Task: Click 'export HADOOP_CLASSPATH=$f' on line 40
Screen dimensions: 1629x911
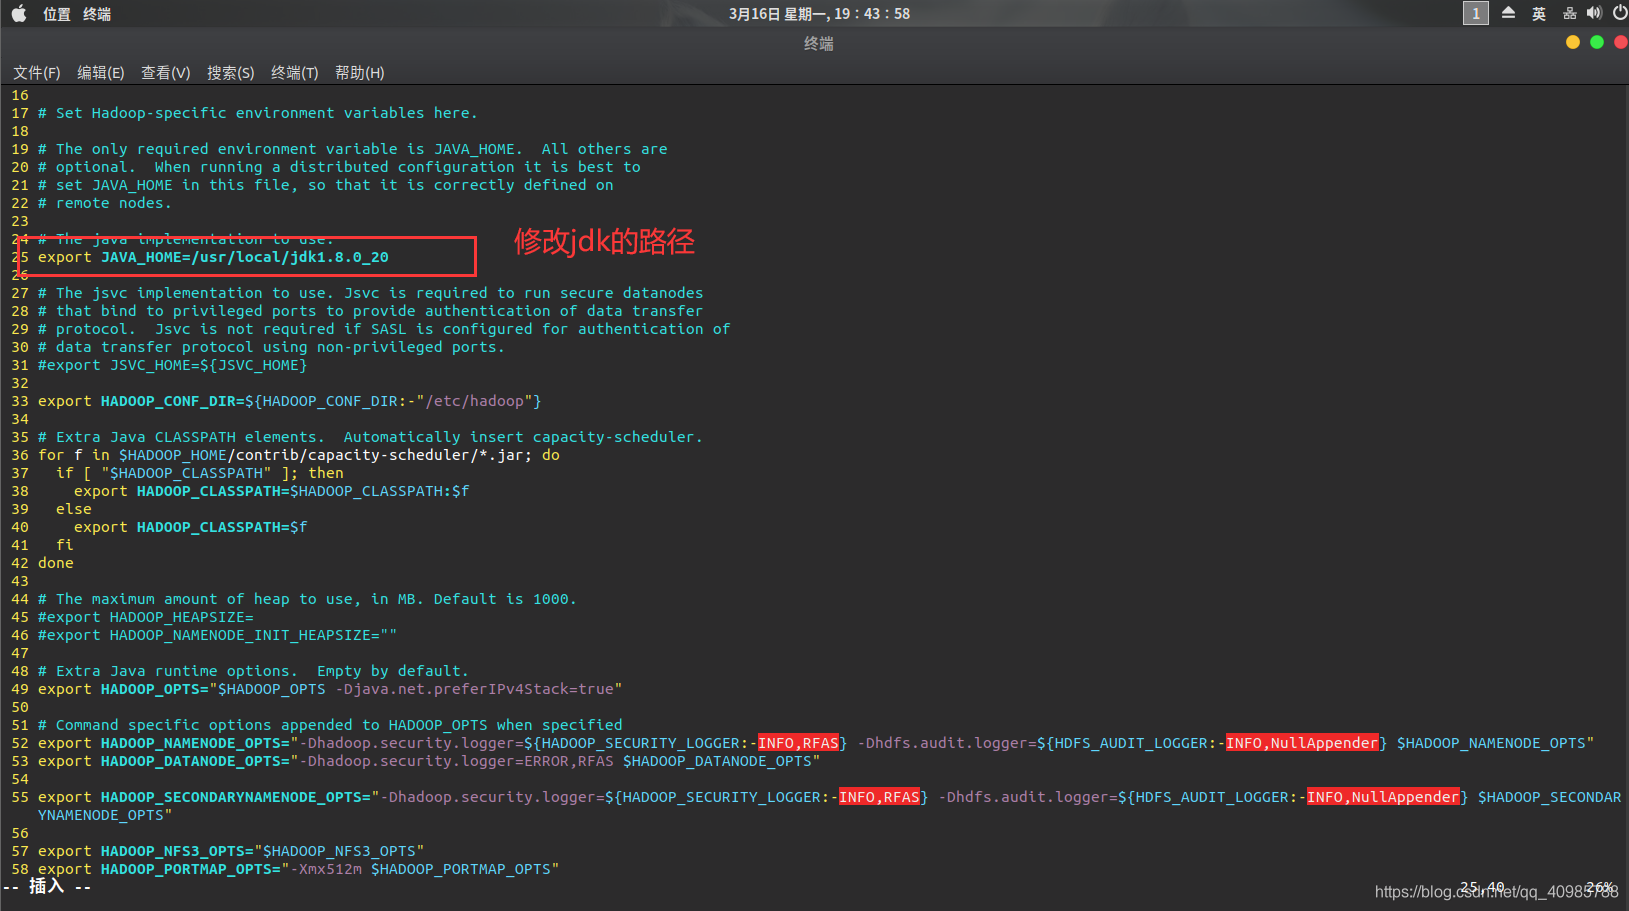Action: pos(191,527)
